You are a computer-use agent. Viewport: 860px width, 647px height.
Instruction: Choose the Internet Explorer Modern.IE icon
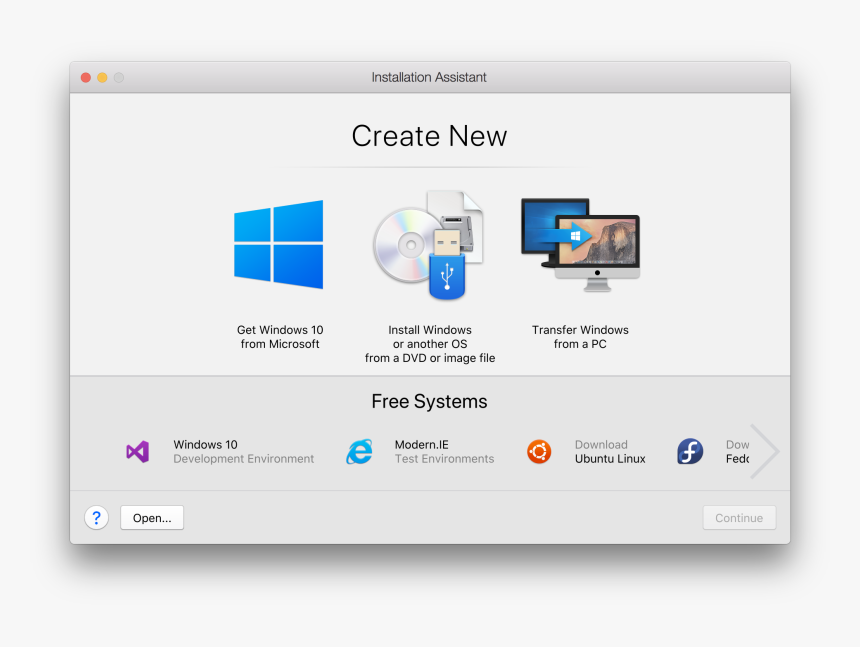pyautogui.click(x=360, y=452)
